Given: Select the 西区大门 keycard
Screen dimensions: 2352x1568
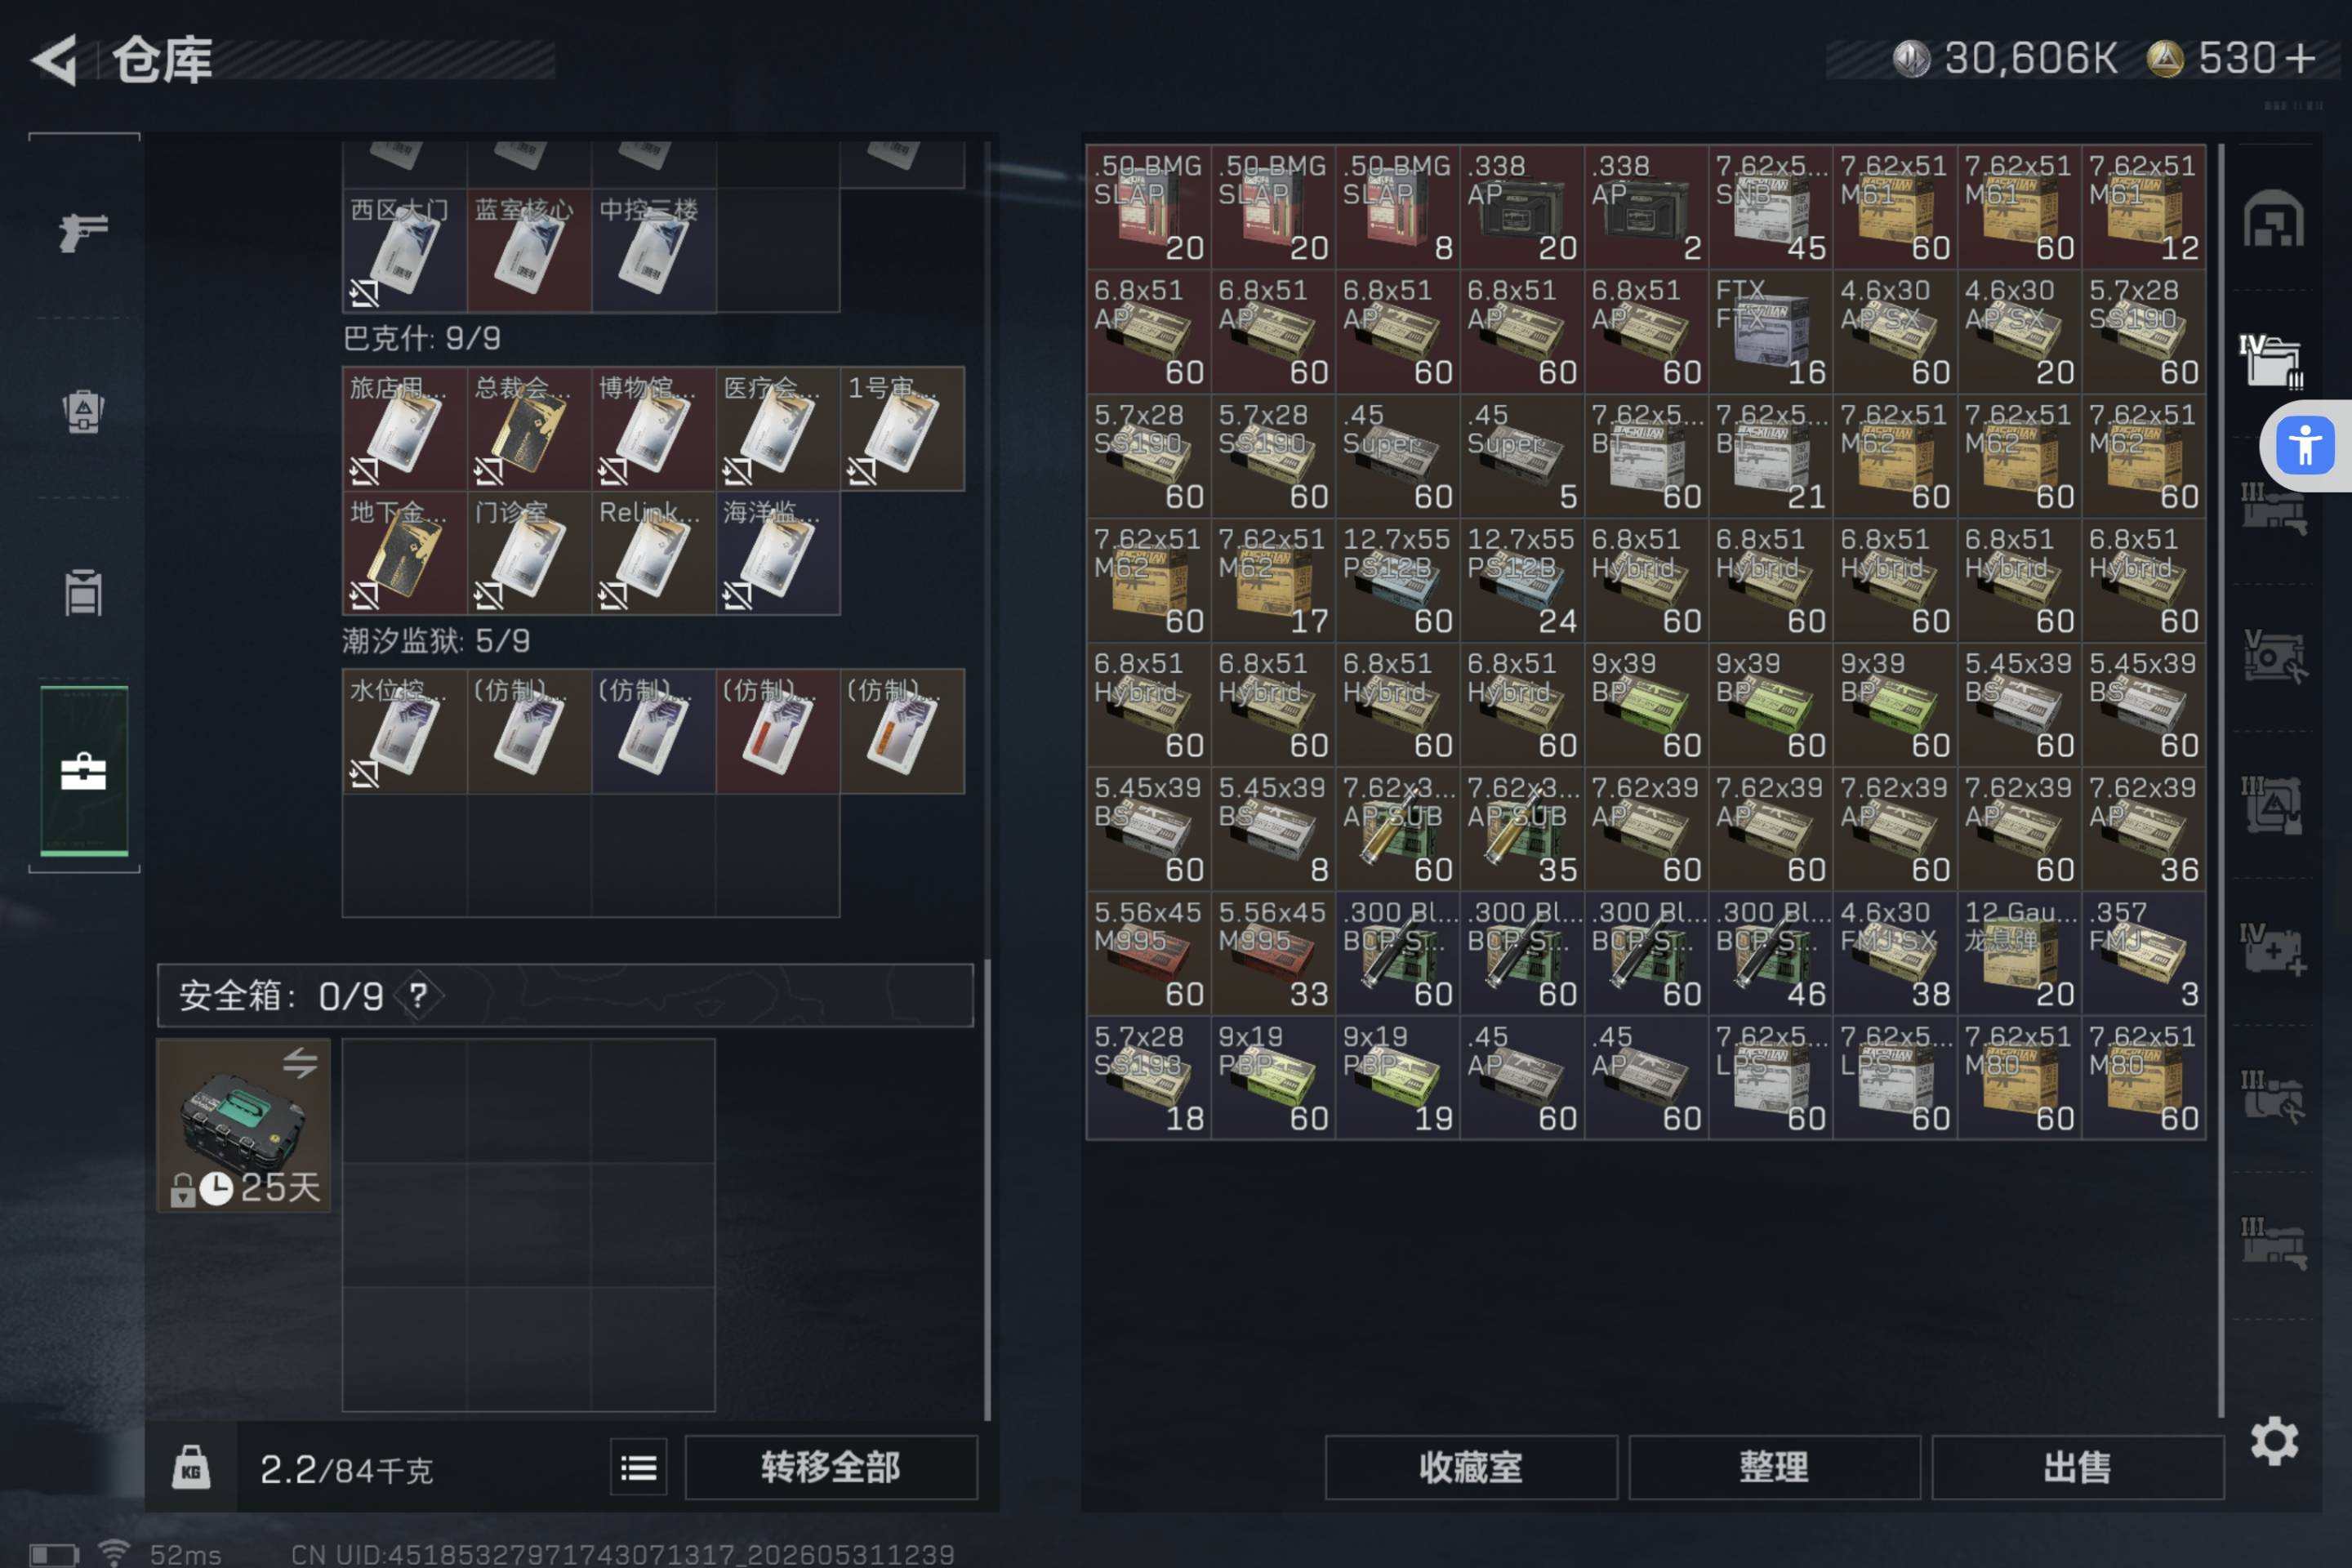Looking at the screenshot, I should pyautogui.click(x=405, y=251).
